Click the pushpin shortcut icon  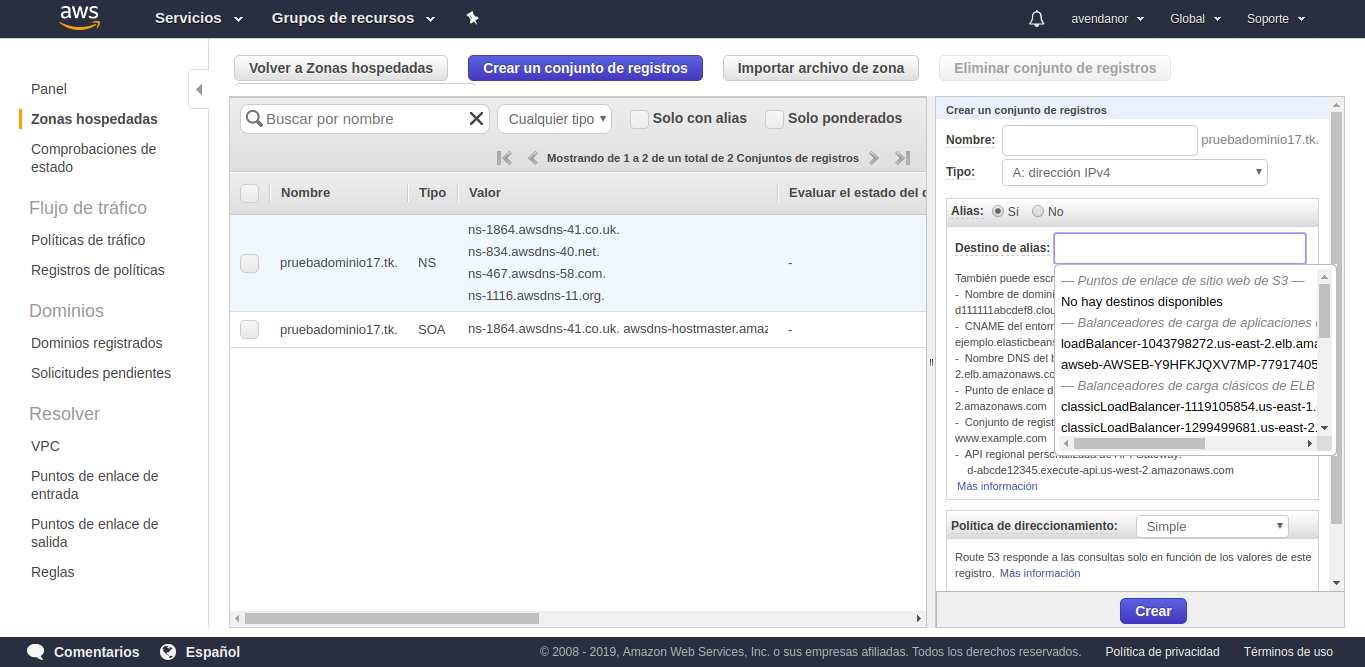click(473, 18)
